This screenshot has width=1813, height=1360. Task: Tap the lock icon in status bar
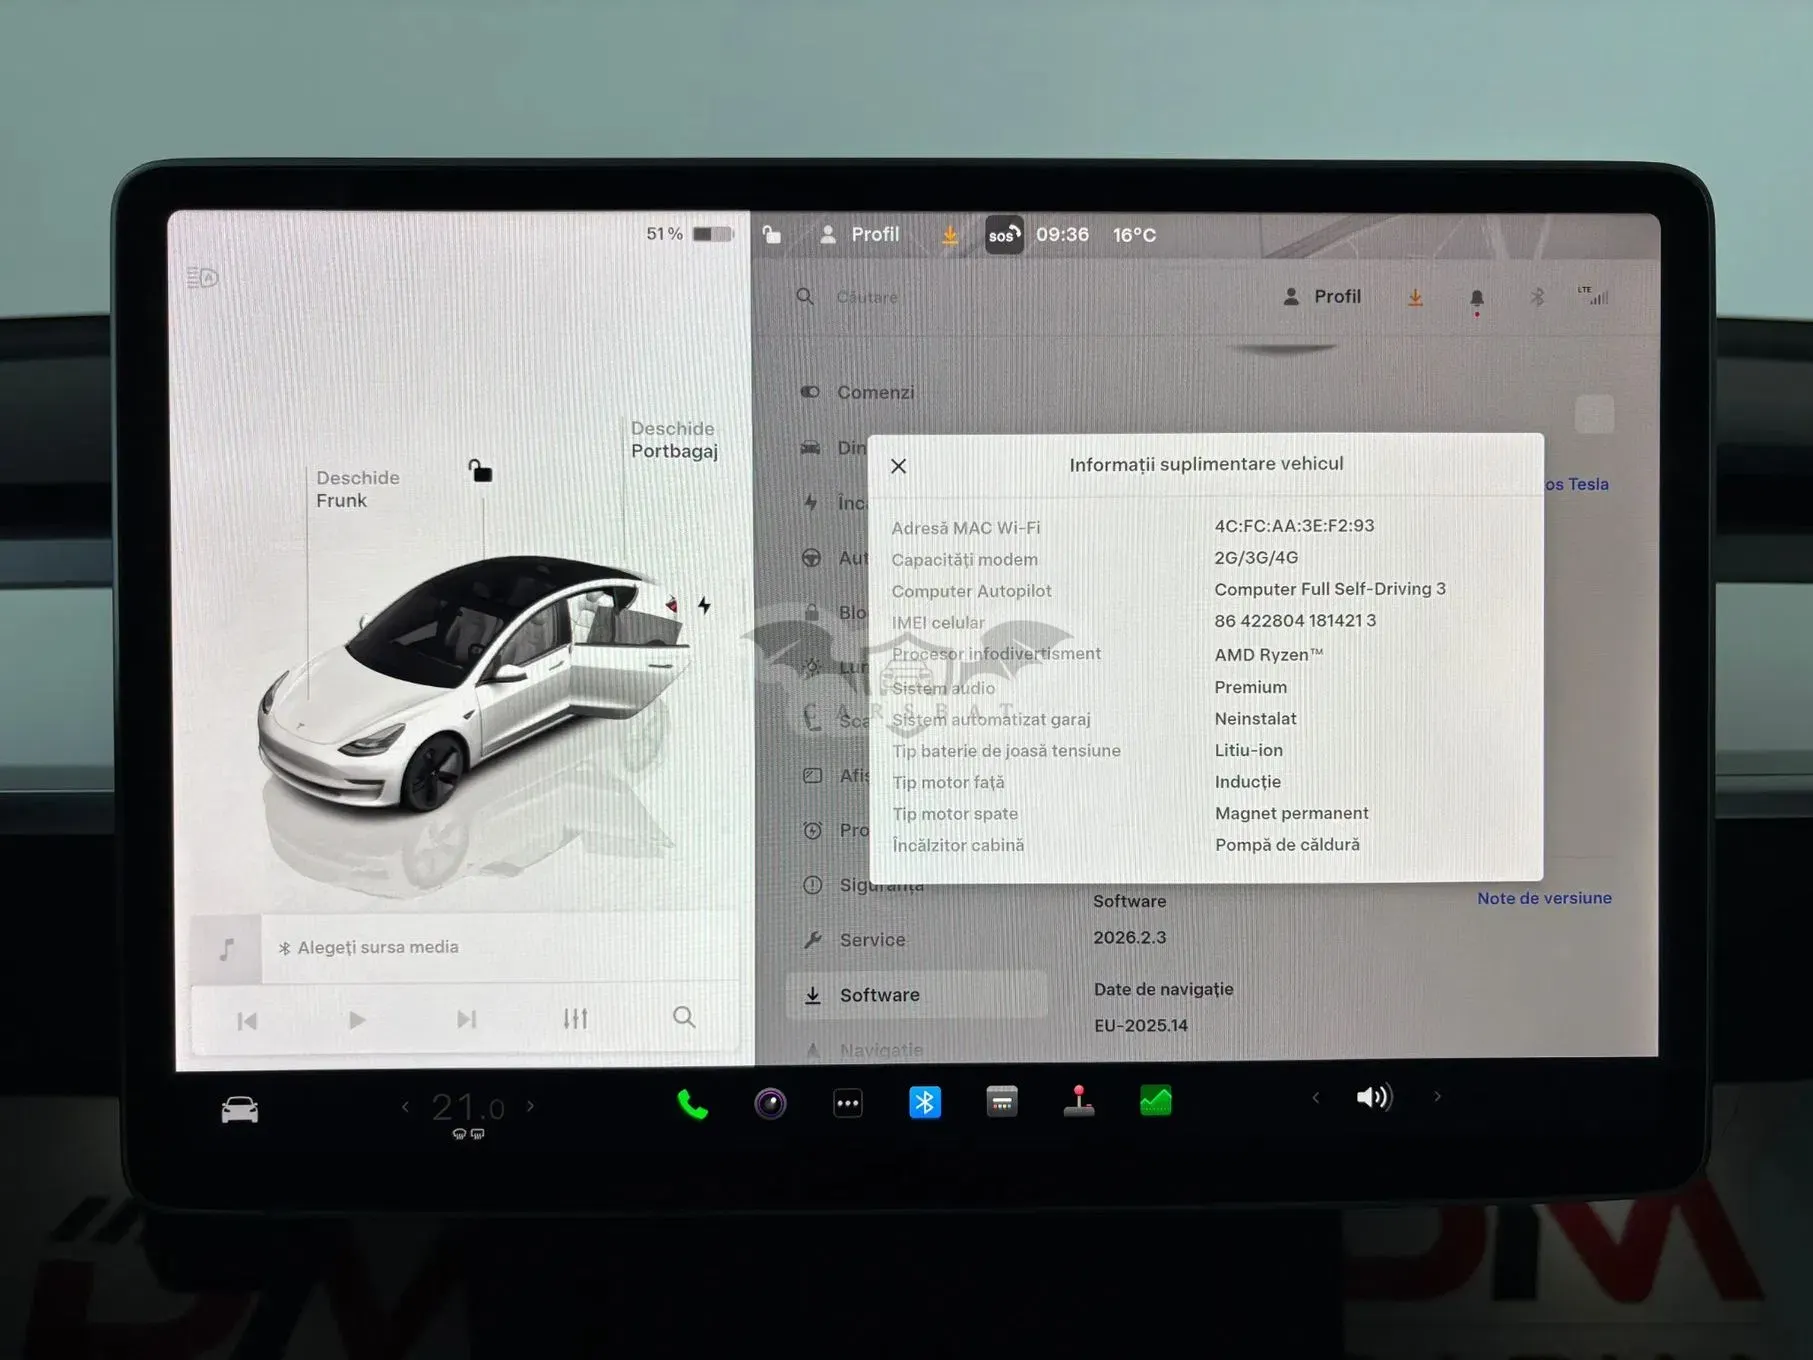click(x=771, y=235)
